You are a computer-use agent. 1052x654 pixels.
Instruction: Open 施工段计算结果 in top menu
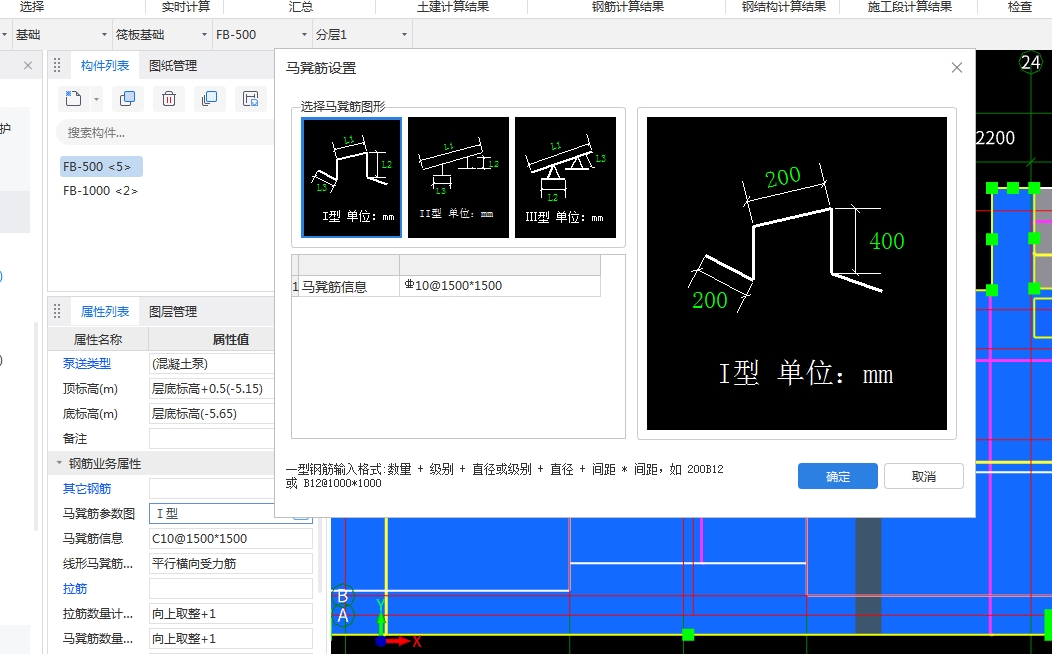pyautogui.click(x=910, y=7)
